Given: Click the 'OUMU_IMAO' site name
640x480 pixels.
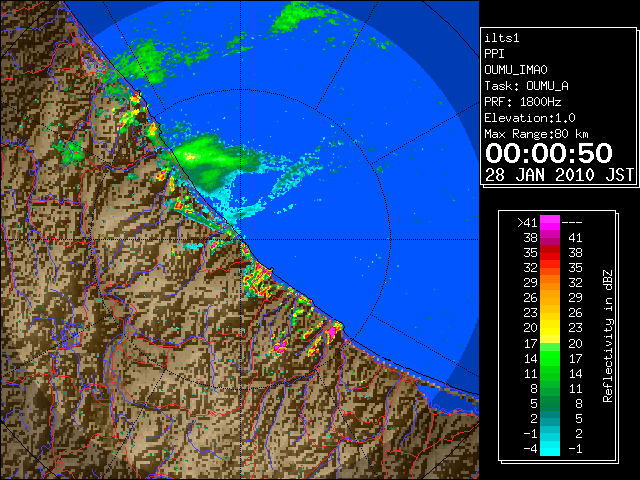Looking at the screenshot, I should (x=516, y=70).
